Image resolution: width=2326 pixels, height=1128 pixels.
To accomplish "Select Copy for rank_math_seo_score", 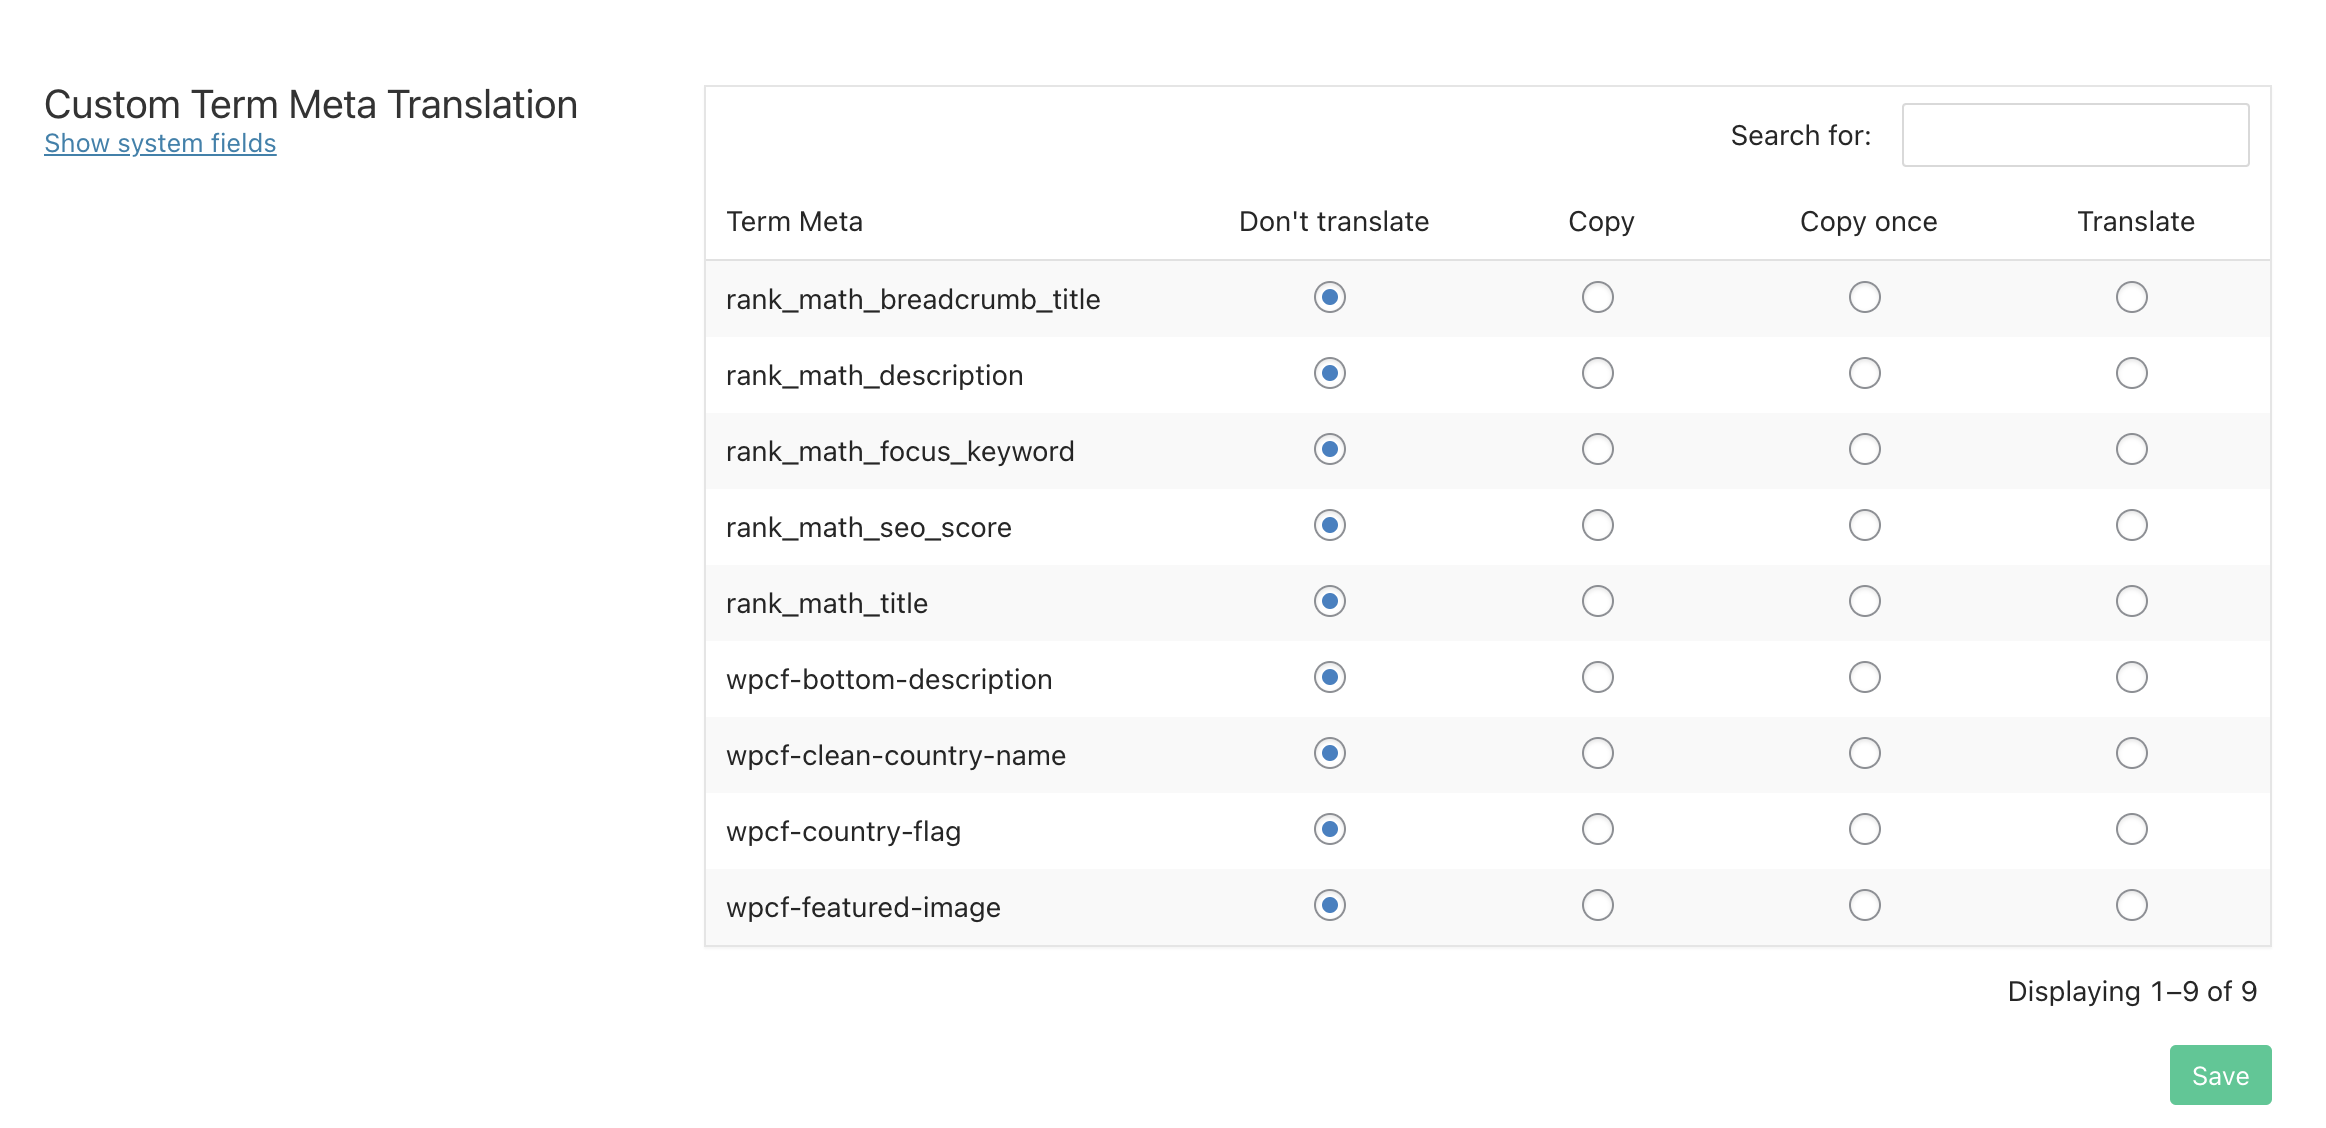I will tap(1598, 525).
